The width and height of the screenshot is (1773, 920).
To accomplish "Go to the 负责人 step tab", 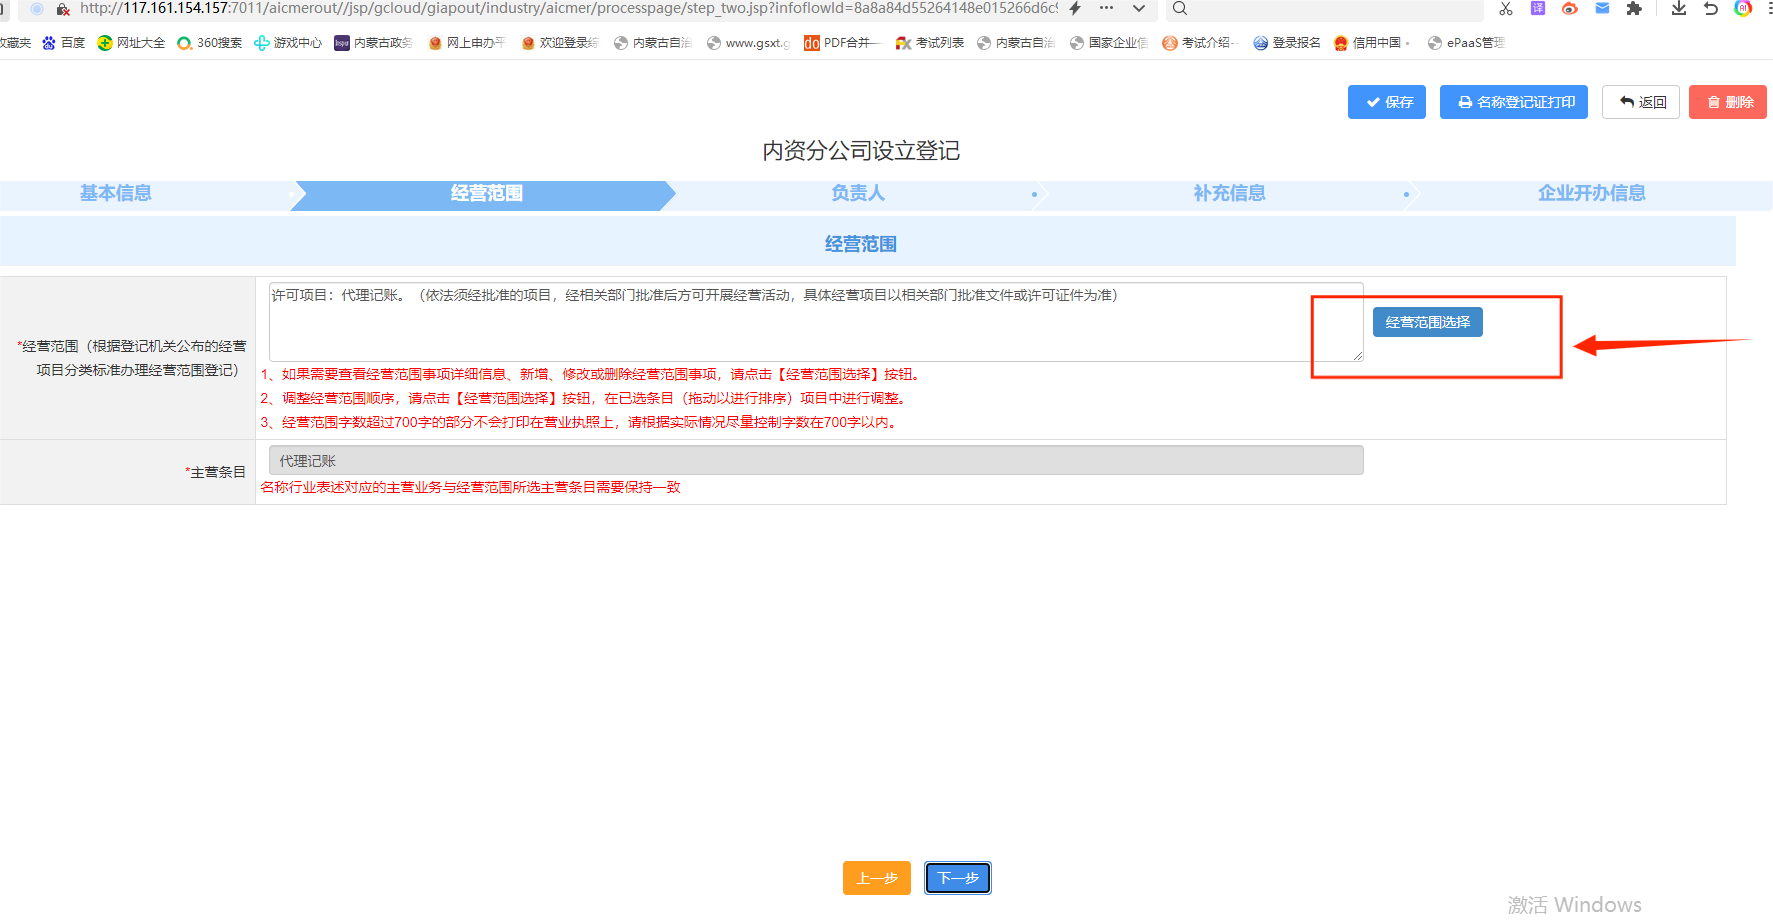I will point(858,193).
